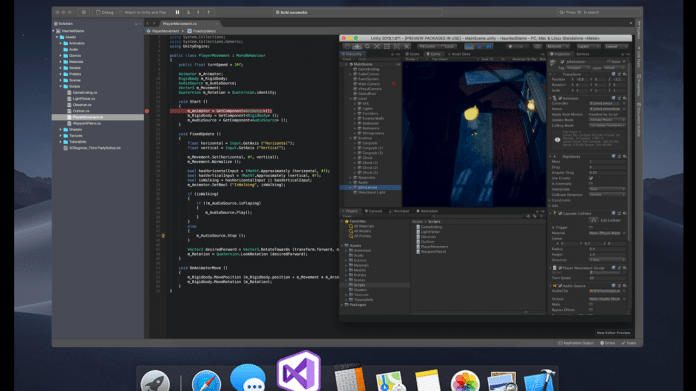
Task: Collapse the Scripts folder in the Solution tree
Action: point(61,87)
